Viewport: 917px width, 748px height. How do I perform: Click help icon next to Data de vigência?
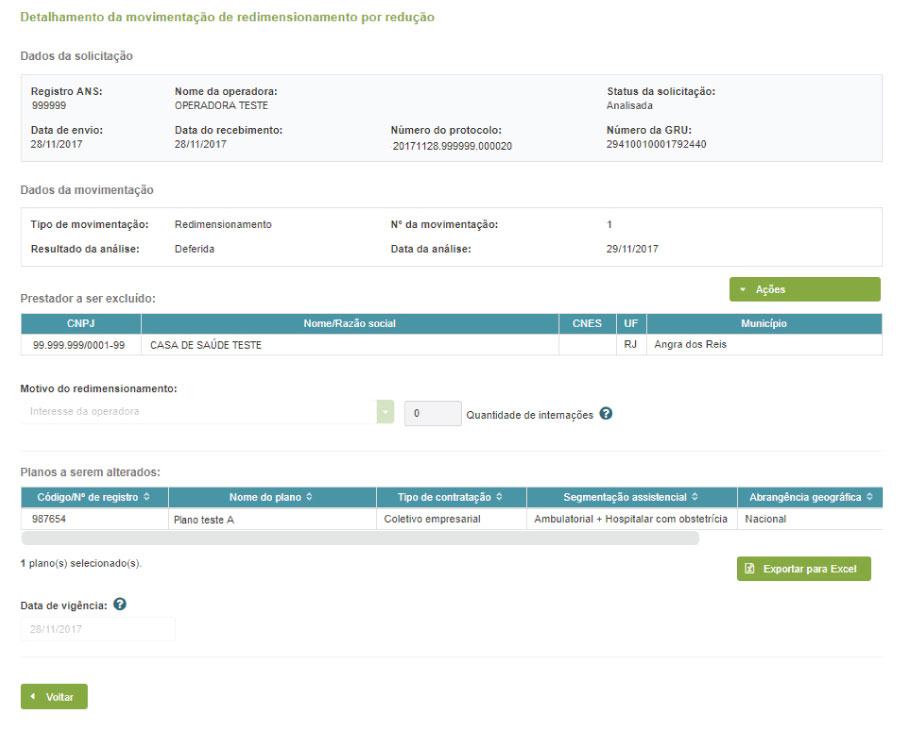point(120,605)
